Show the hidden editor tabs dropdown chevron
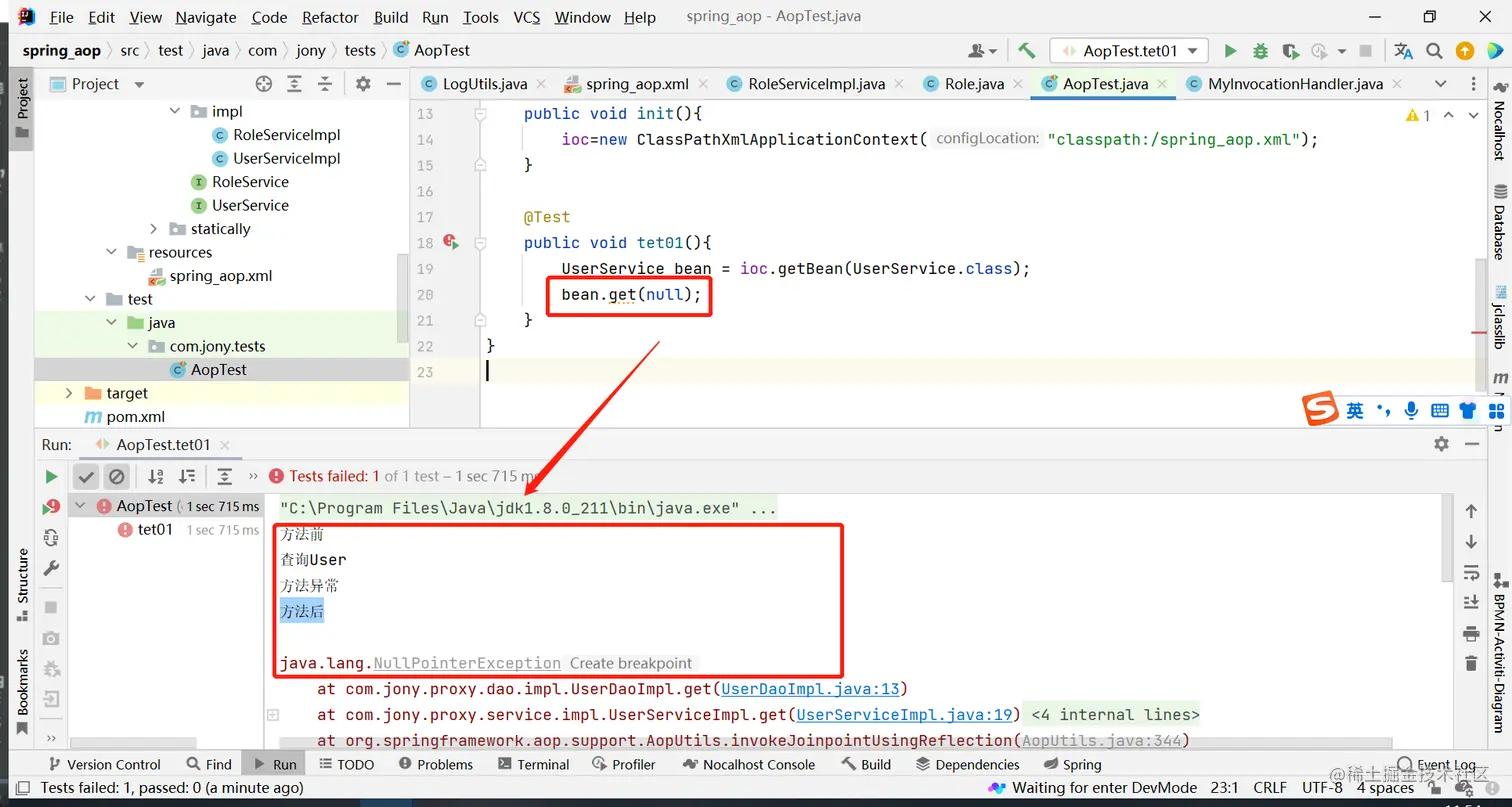 pos(1440,84)
